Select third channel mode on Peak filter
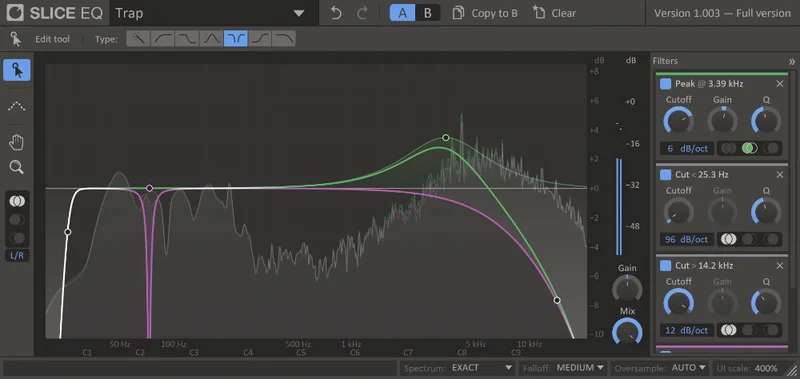This screenshot has height=379, width=800. (771, 148)
